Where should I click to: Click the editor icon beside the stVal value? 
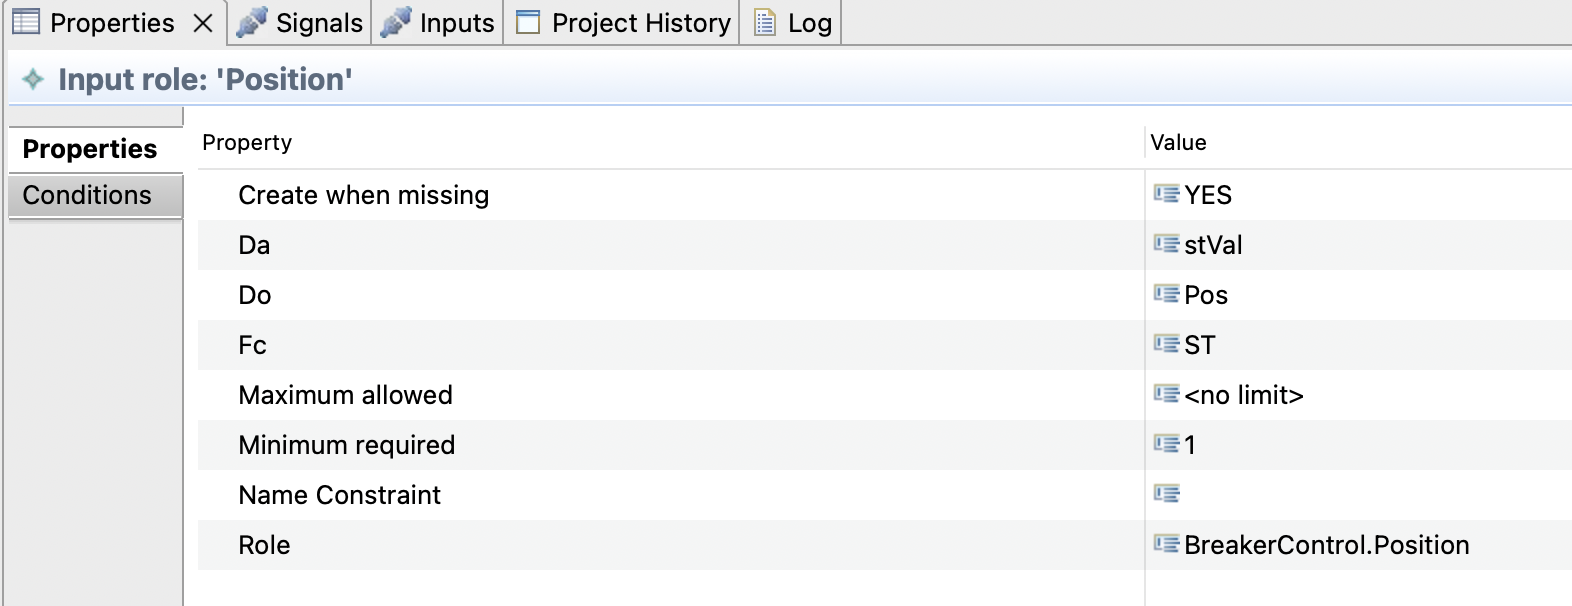pyautogui.click(x=1167, y=244)
